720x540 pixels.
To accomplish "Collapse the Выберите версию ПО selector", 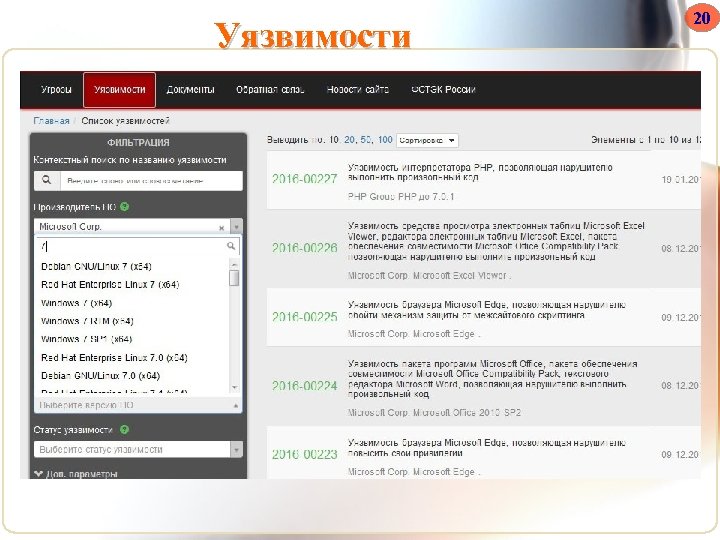I will (138, 405).
